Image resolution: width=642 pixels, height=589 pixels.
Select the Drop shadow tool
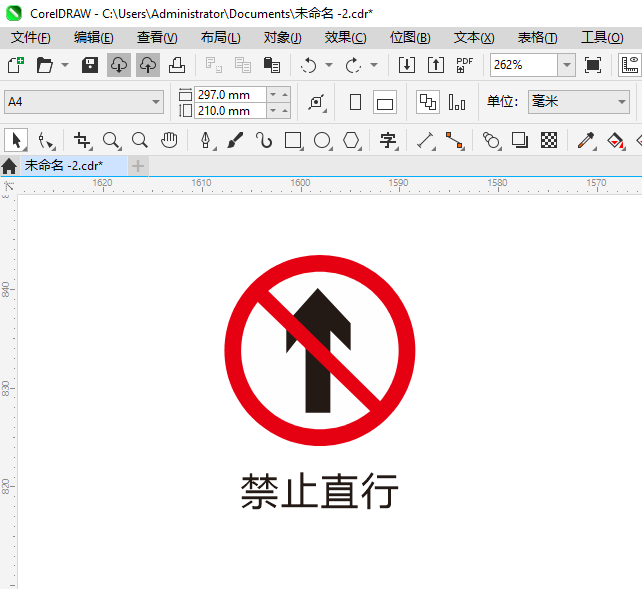pos(520,140)
